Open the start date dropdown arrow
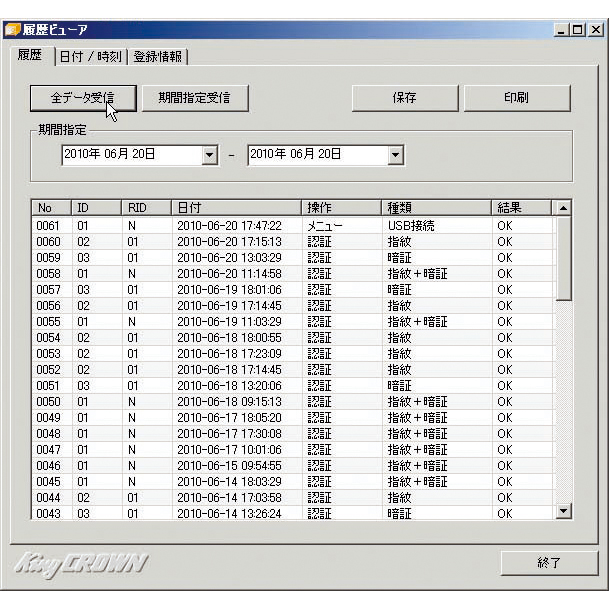Viewport: 610px width, 610px height. pyautogui.click(x=209, y=155)
